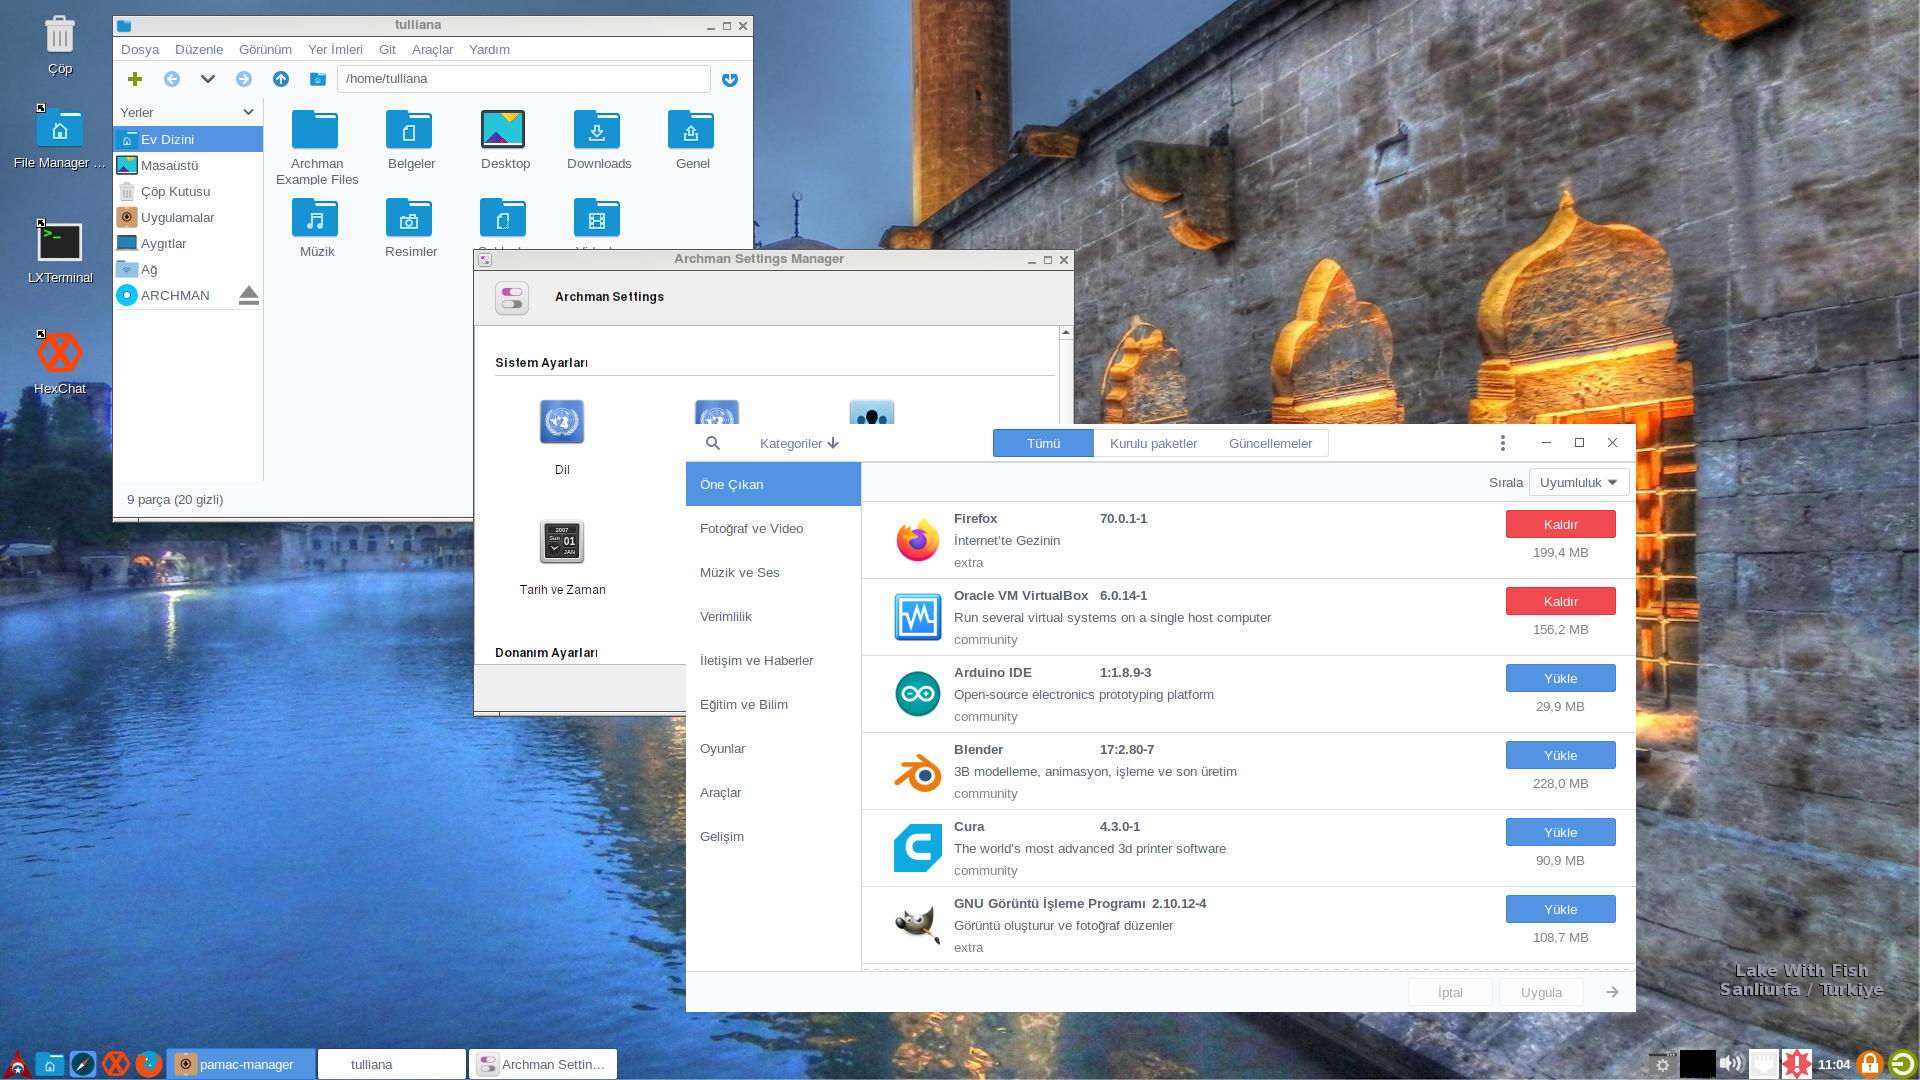
Task: Open the Desktop folder in file manager
Action: [x=504, y=140]
